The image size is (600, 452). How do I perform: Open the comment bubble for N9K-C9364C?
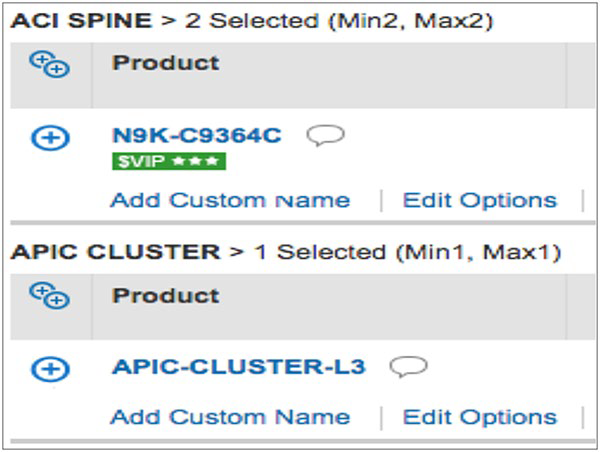pyautogui.click(x=326, y=136)
